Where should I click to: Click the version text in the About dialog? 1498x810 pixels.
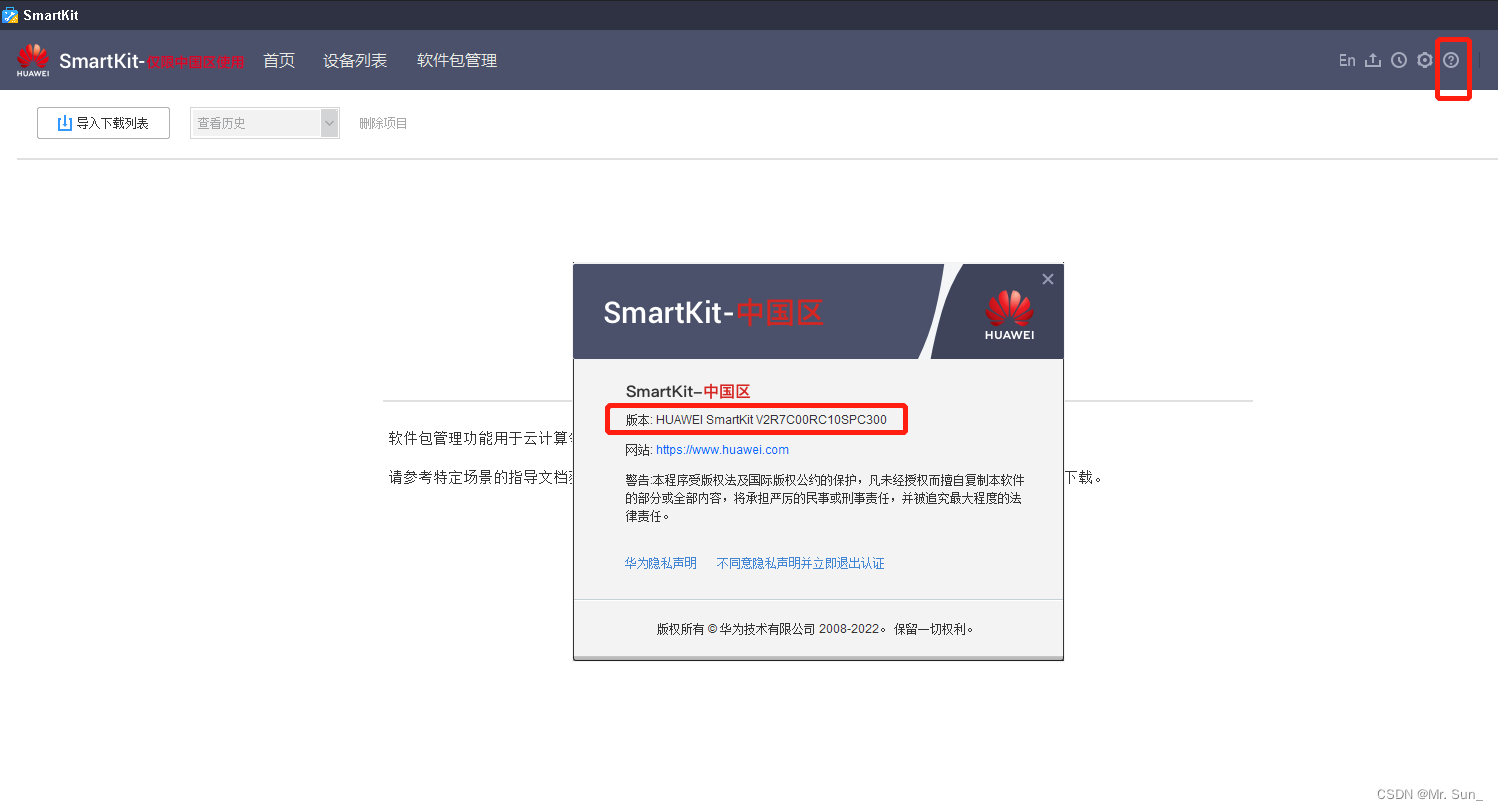coord(756,419)
